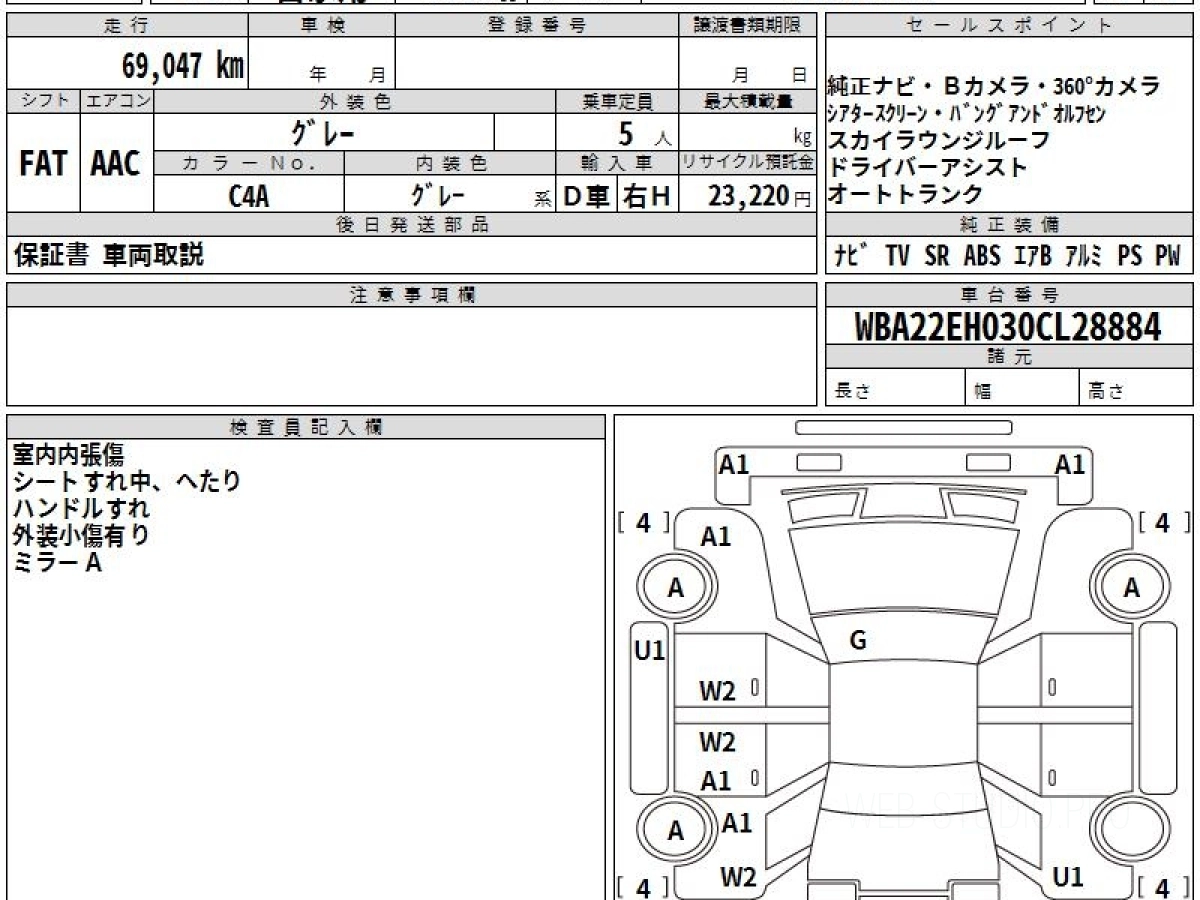
Task: Select the rear-left wheel circle marked A
Action: pyautogui.click(x=676, y=830)
